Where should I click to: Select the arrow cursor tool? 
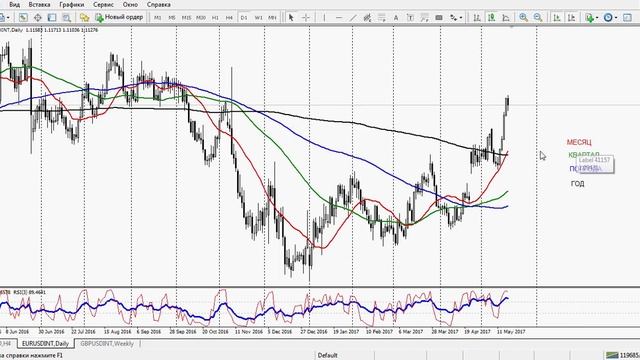(291, 18)
